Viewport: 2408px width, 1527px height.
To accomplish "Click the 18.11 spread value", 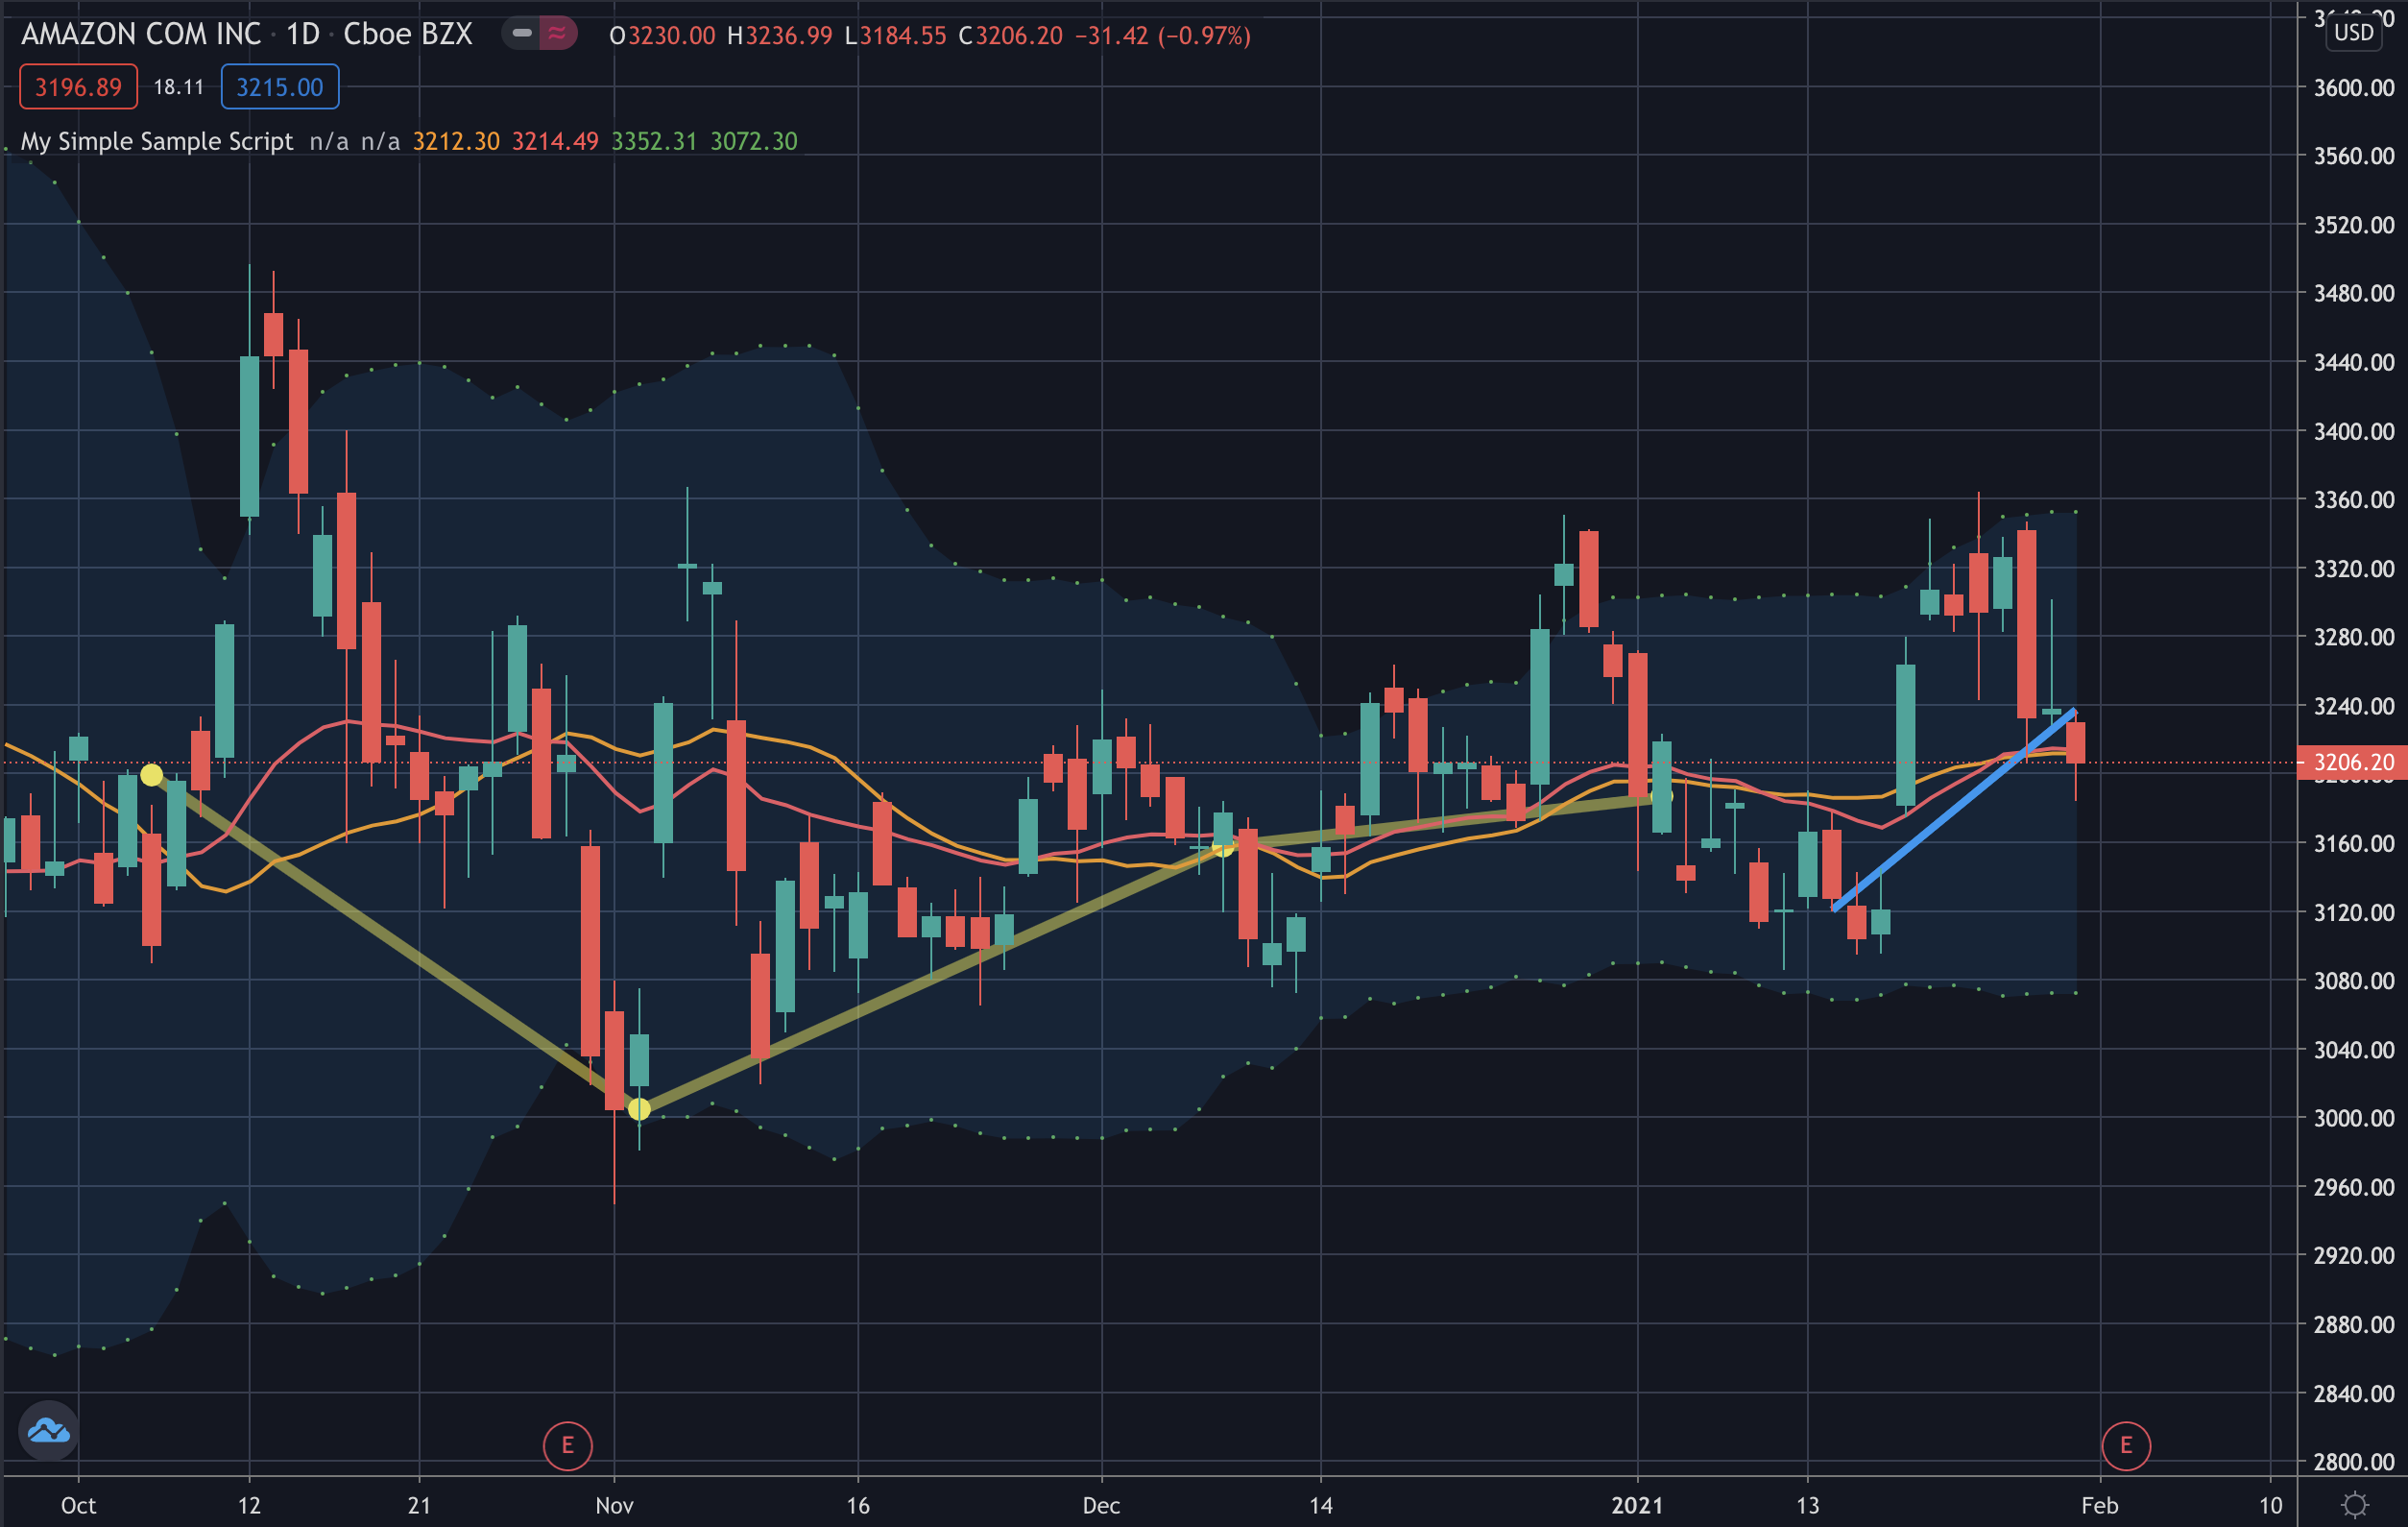I will point(178,87).
